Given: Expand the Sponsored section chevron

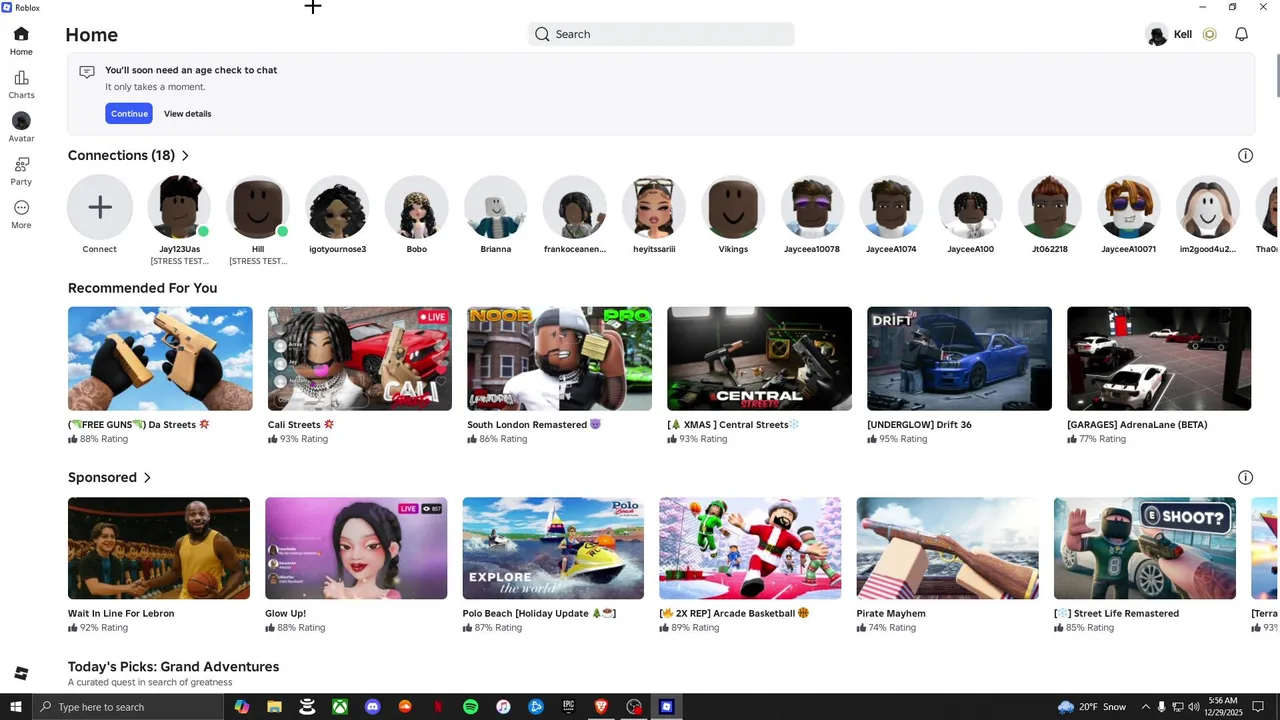Looking at the screenshot, I should (x=147, y=478).
